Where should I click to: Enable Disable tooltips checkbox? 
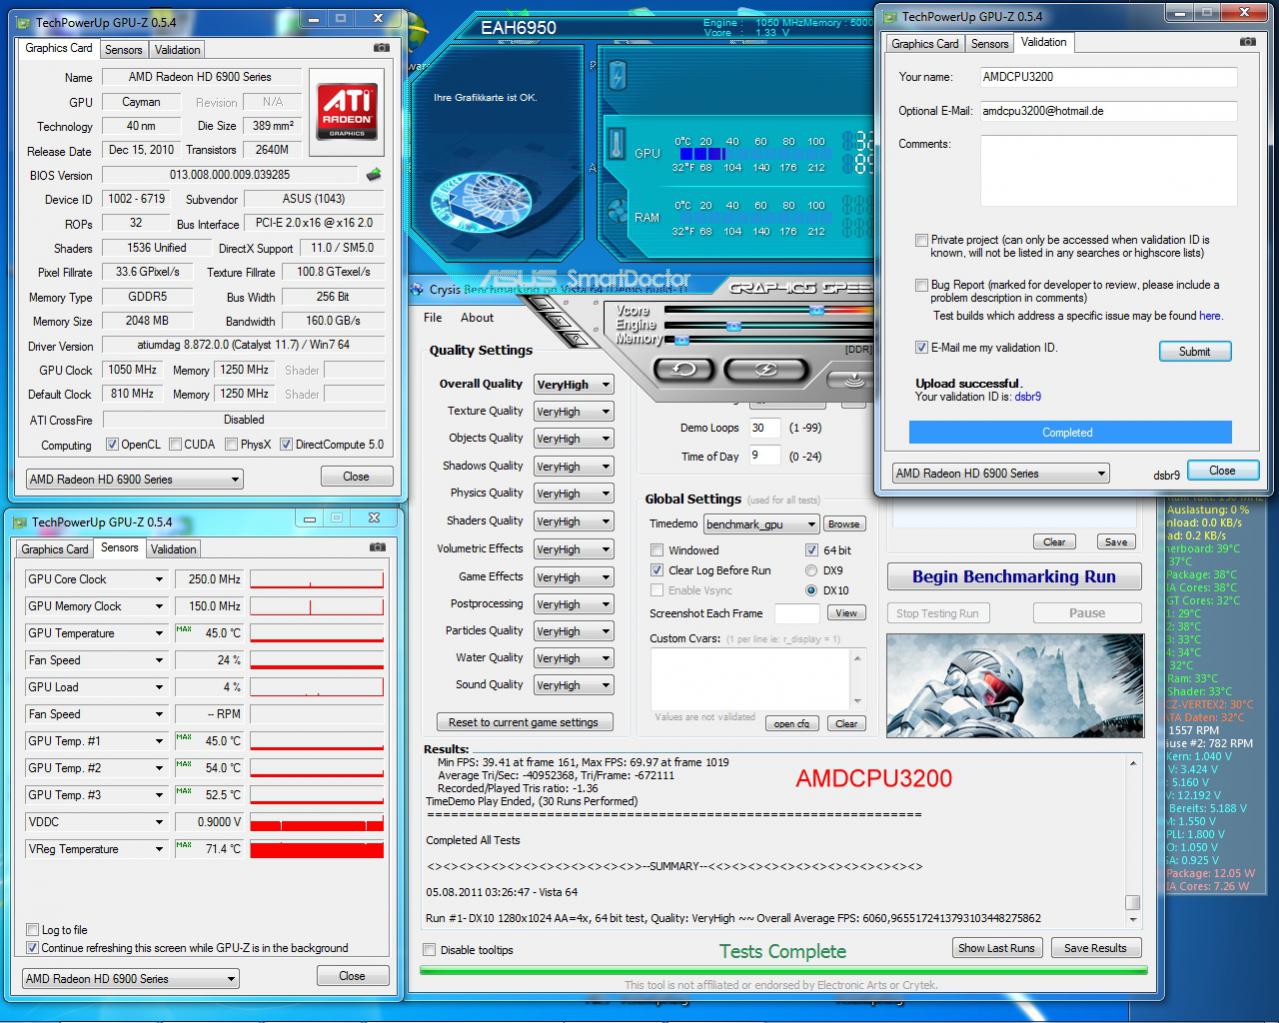tap(429, 950)
